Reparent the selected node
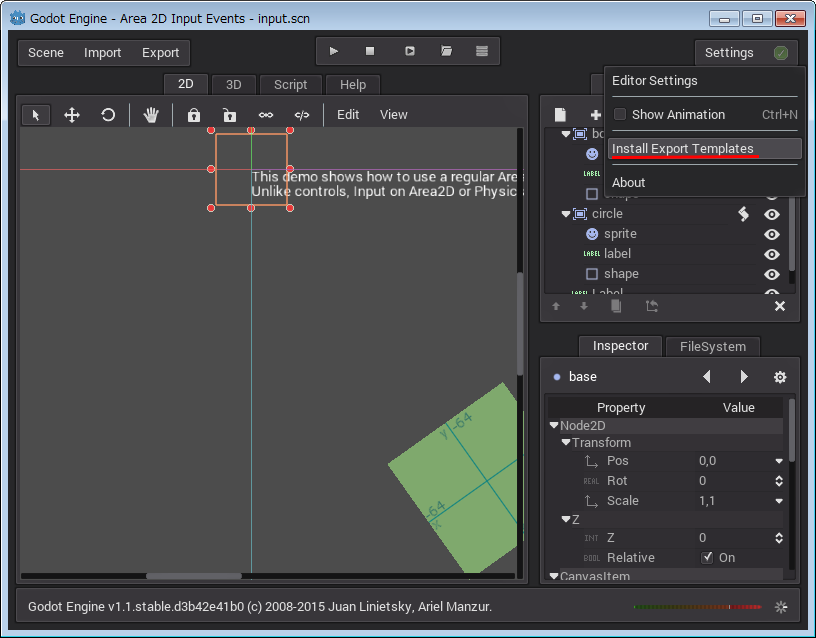 (x=652, y=306)
